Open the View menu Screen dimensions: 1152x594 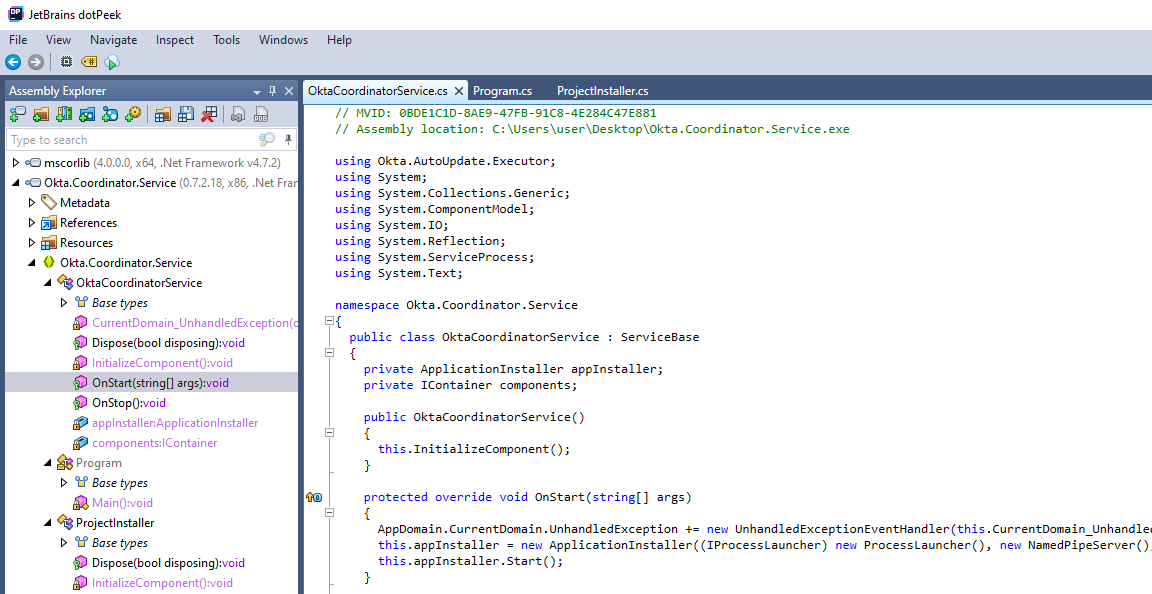tap(58, 40)
